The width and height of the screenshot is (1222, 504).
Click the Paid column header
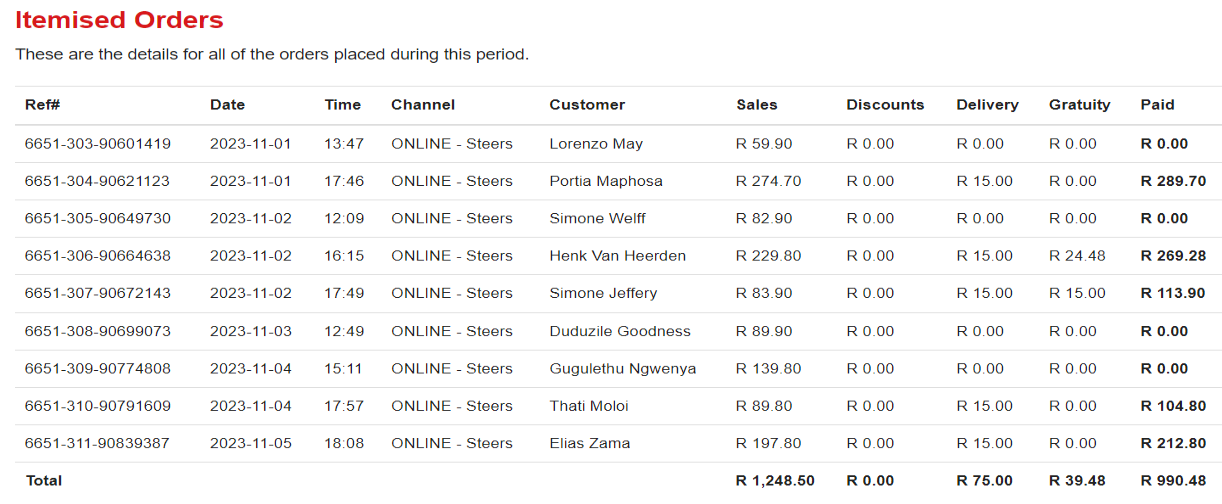pyautogui.click(x=1157, y=105)
